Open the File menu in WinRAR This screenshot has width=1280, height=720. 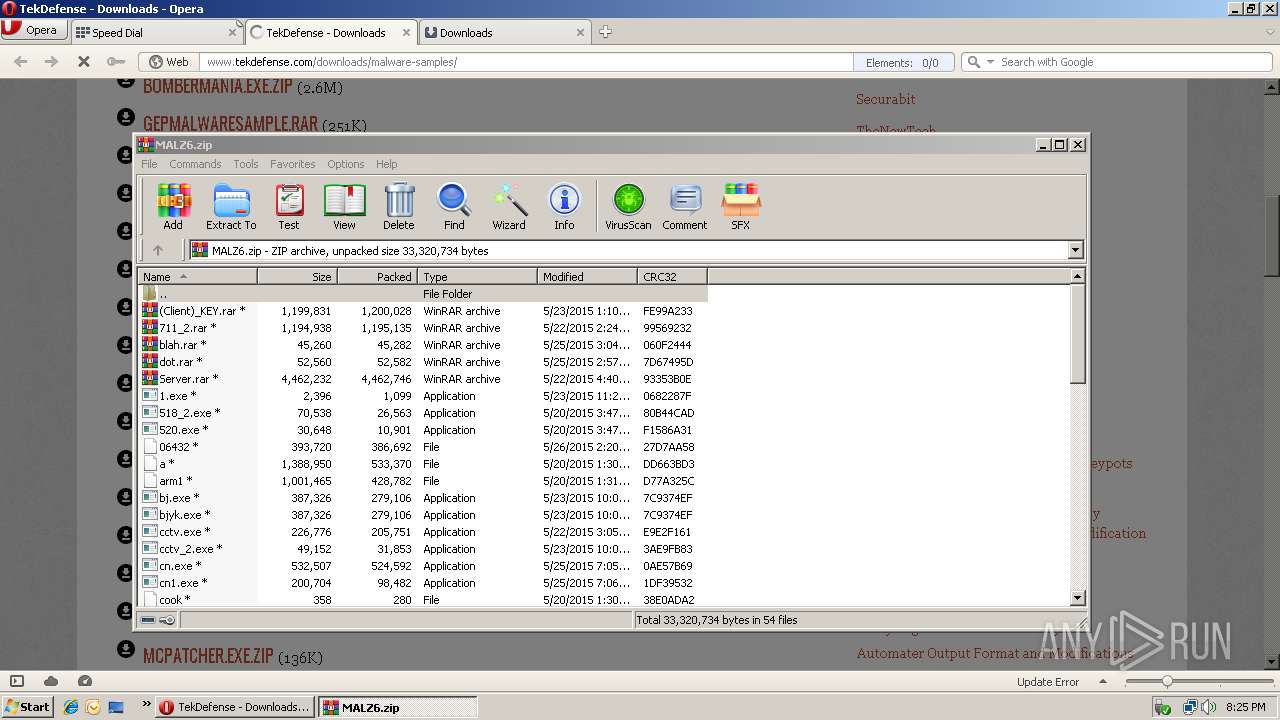(149, 164)
